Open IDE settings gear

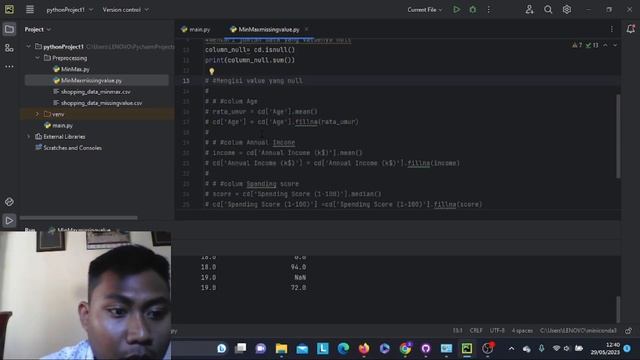[567, 9]
